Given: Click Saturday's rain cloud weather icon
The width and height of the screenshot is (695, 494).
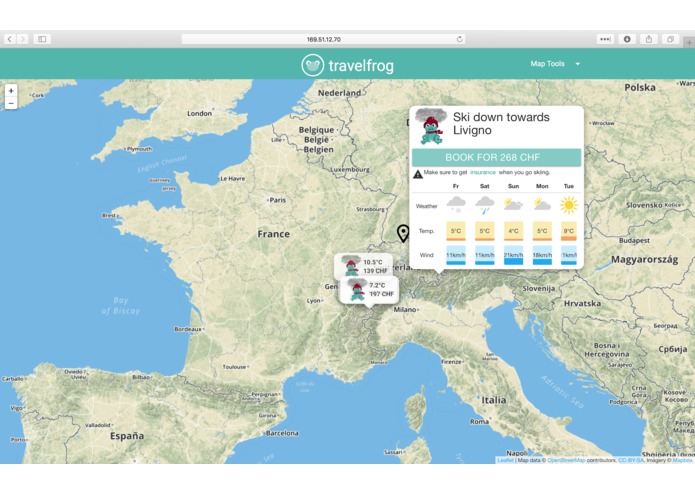Looking at the screenshot, I should coord(484,205).
